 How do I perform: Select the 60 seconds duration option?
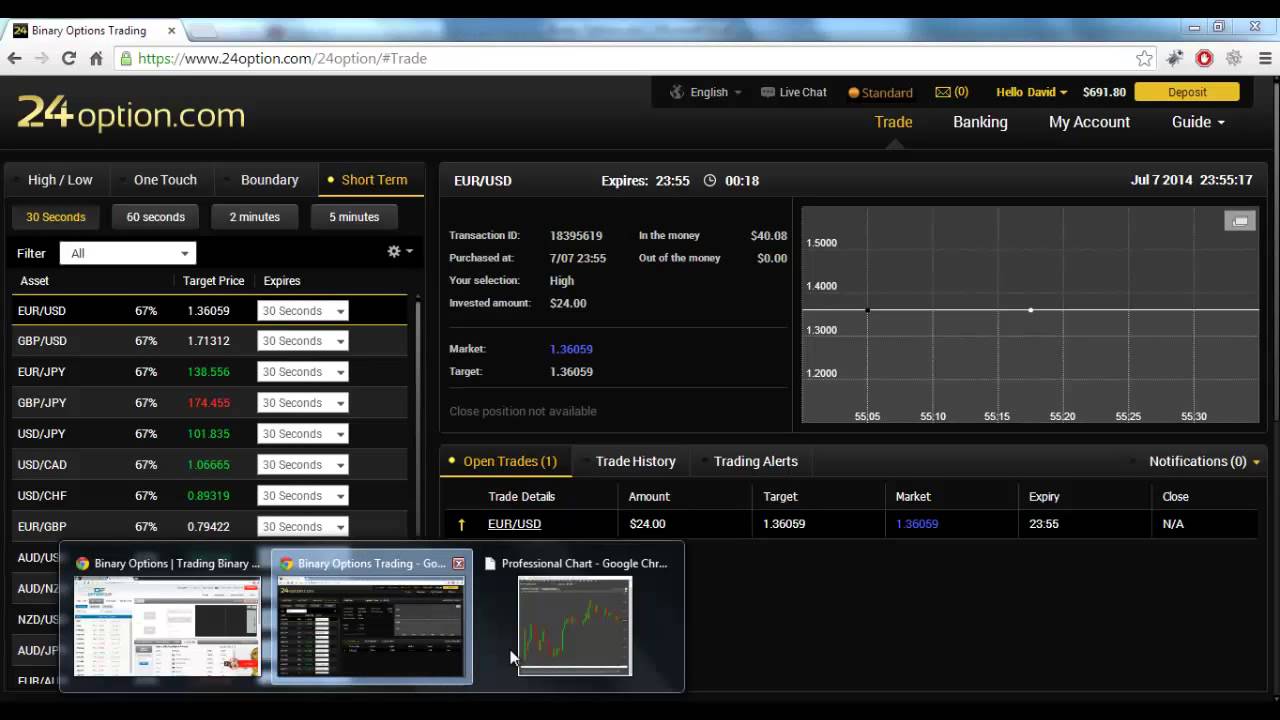tap(155, 217)
